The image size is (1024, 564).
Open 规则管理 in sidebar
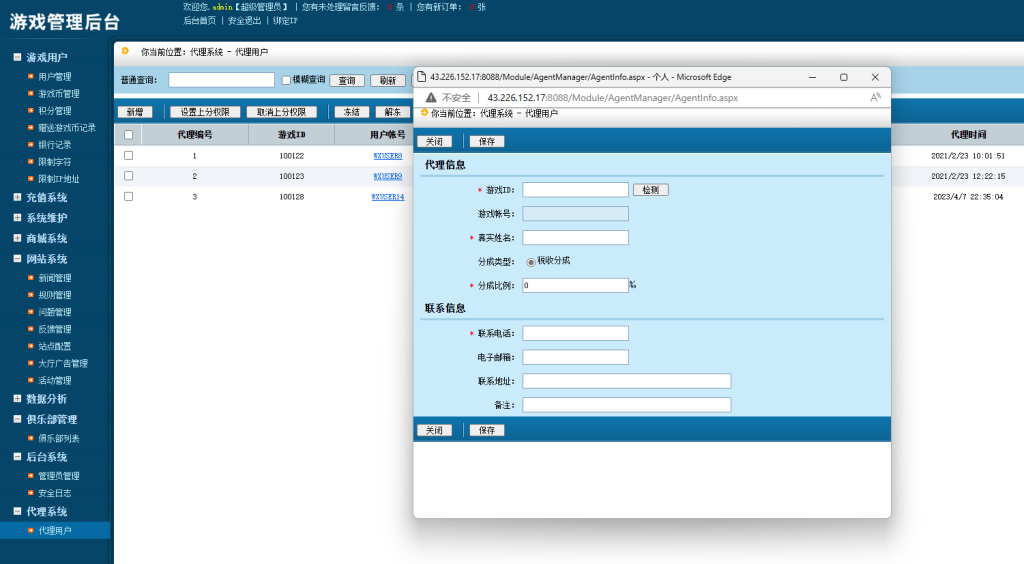point(55,294)
